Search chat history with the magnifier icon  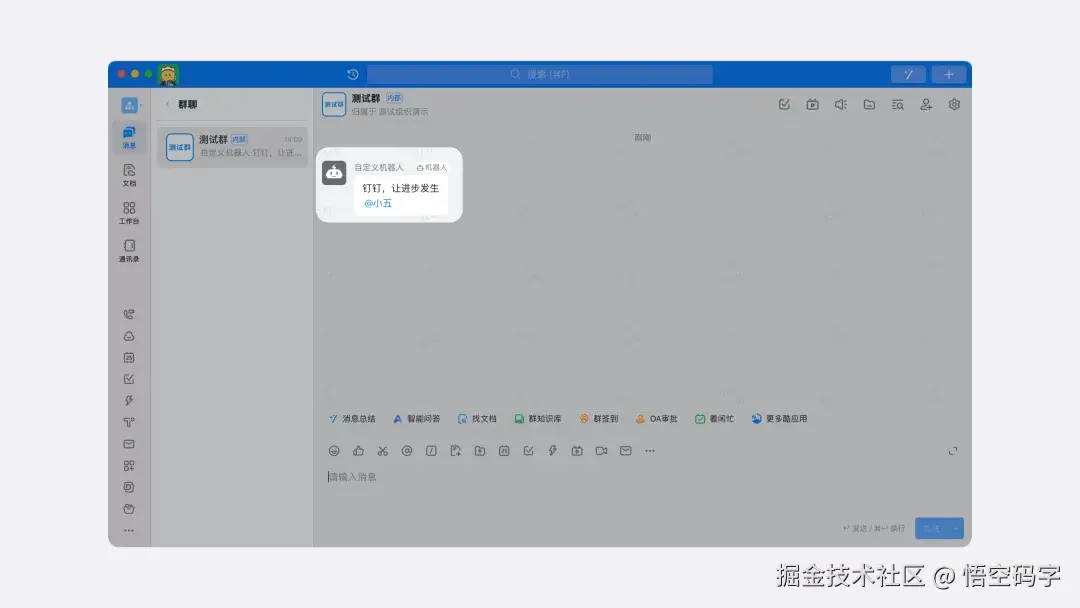pyautogui.click(x=896, y=104)
